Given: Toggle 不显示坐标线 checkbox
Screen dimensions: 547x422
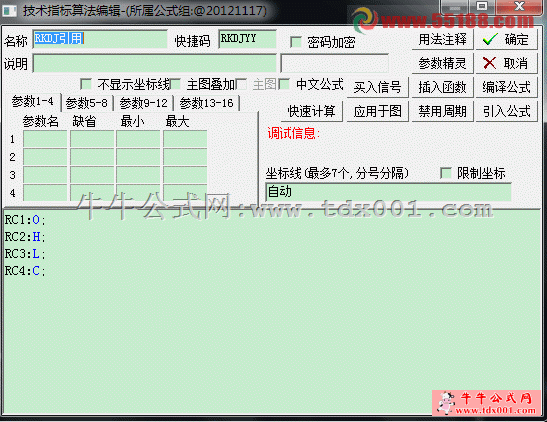Looking at the screenshot, I should point(86,84).
